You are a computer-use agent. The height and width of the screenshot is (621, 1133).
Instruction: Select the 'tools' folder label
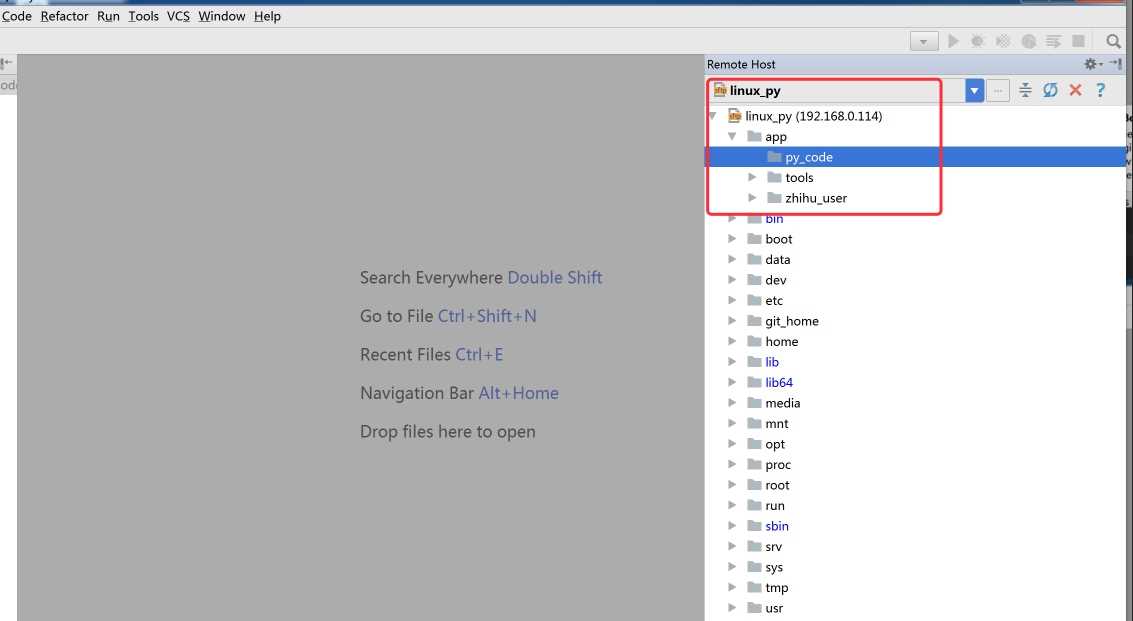[799, 177]
